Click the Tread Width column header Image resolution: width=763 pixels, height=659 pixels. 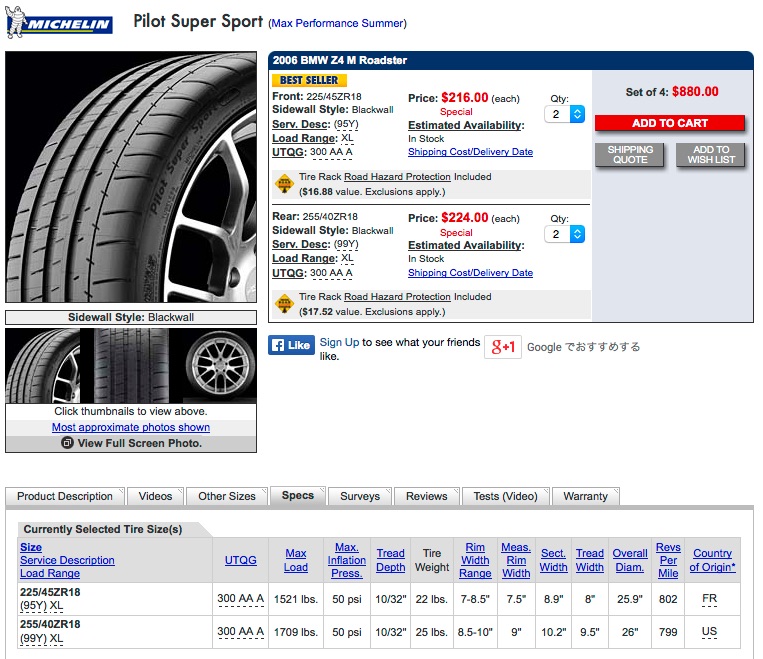(x=590, y=560)
